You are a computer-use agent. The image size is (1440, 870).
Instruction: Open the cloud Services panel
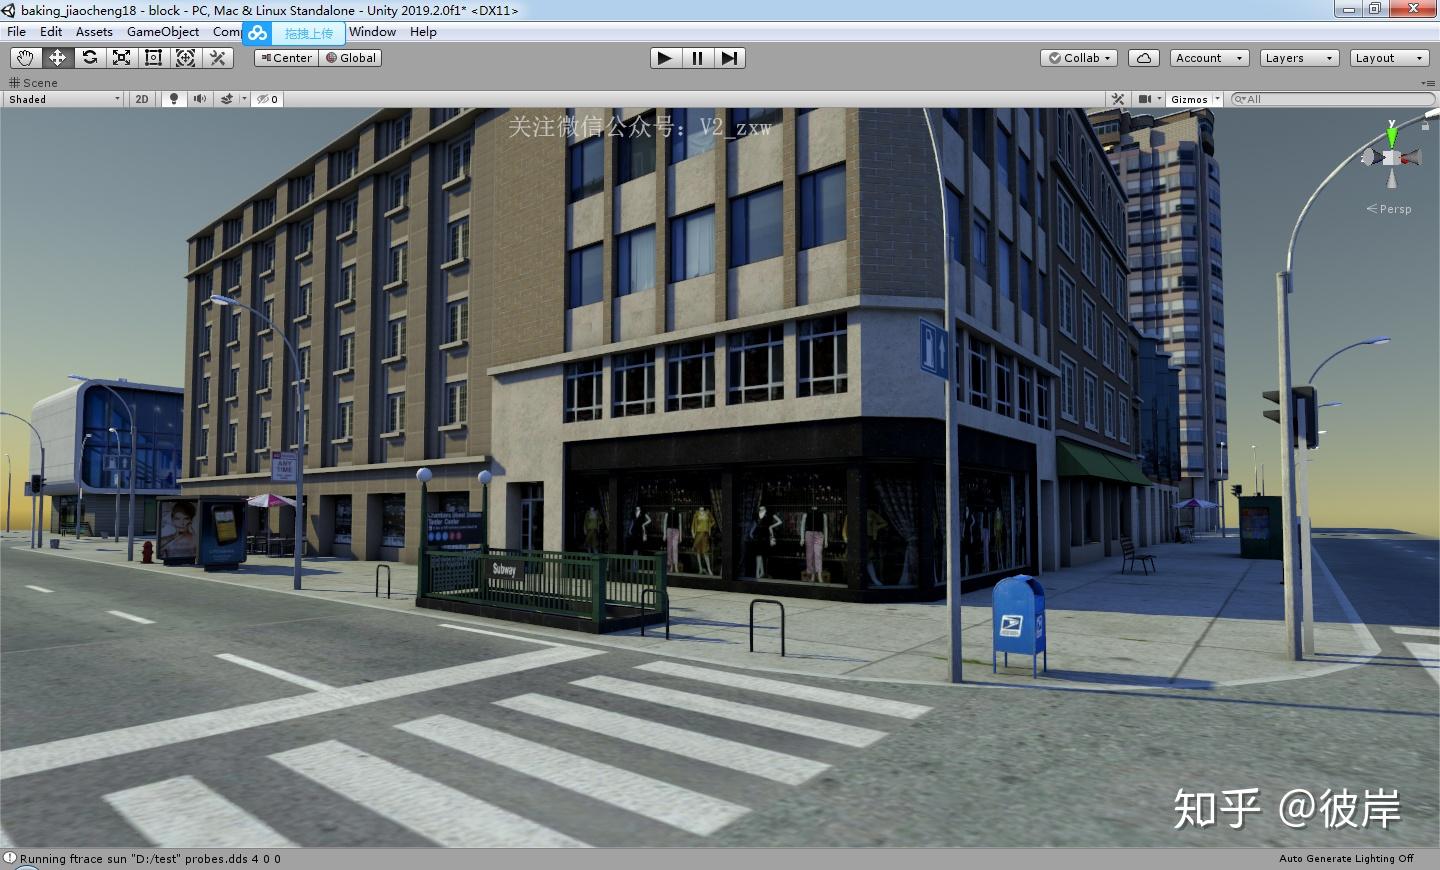coord(1143,58)
